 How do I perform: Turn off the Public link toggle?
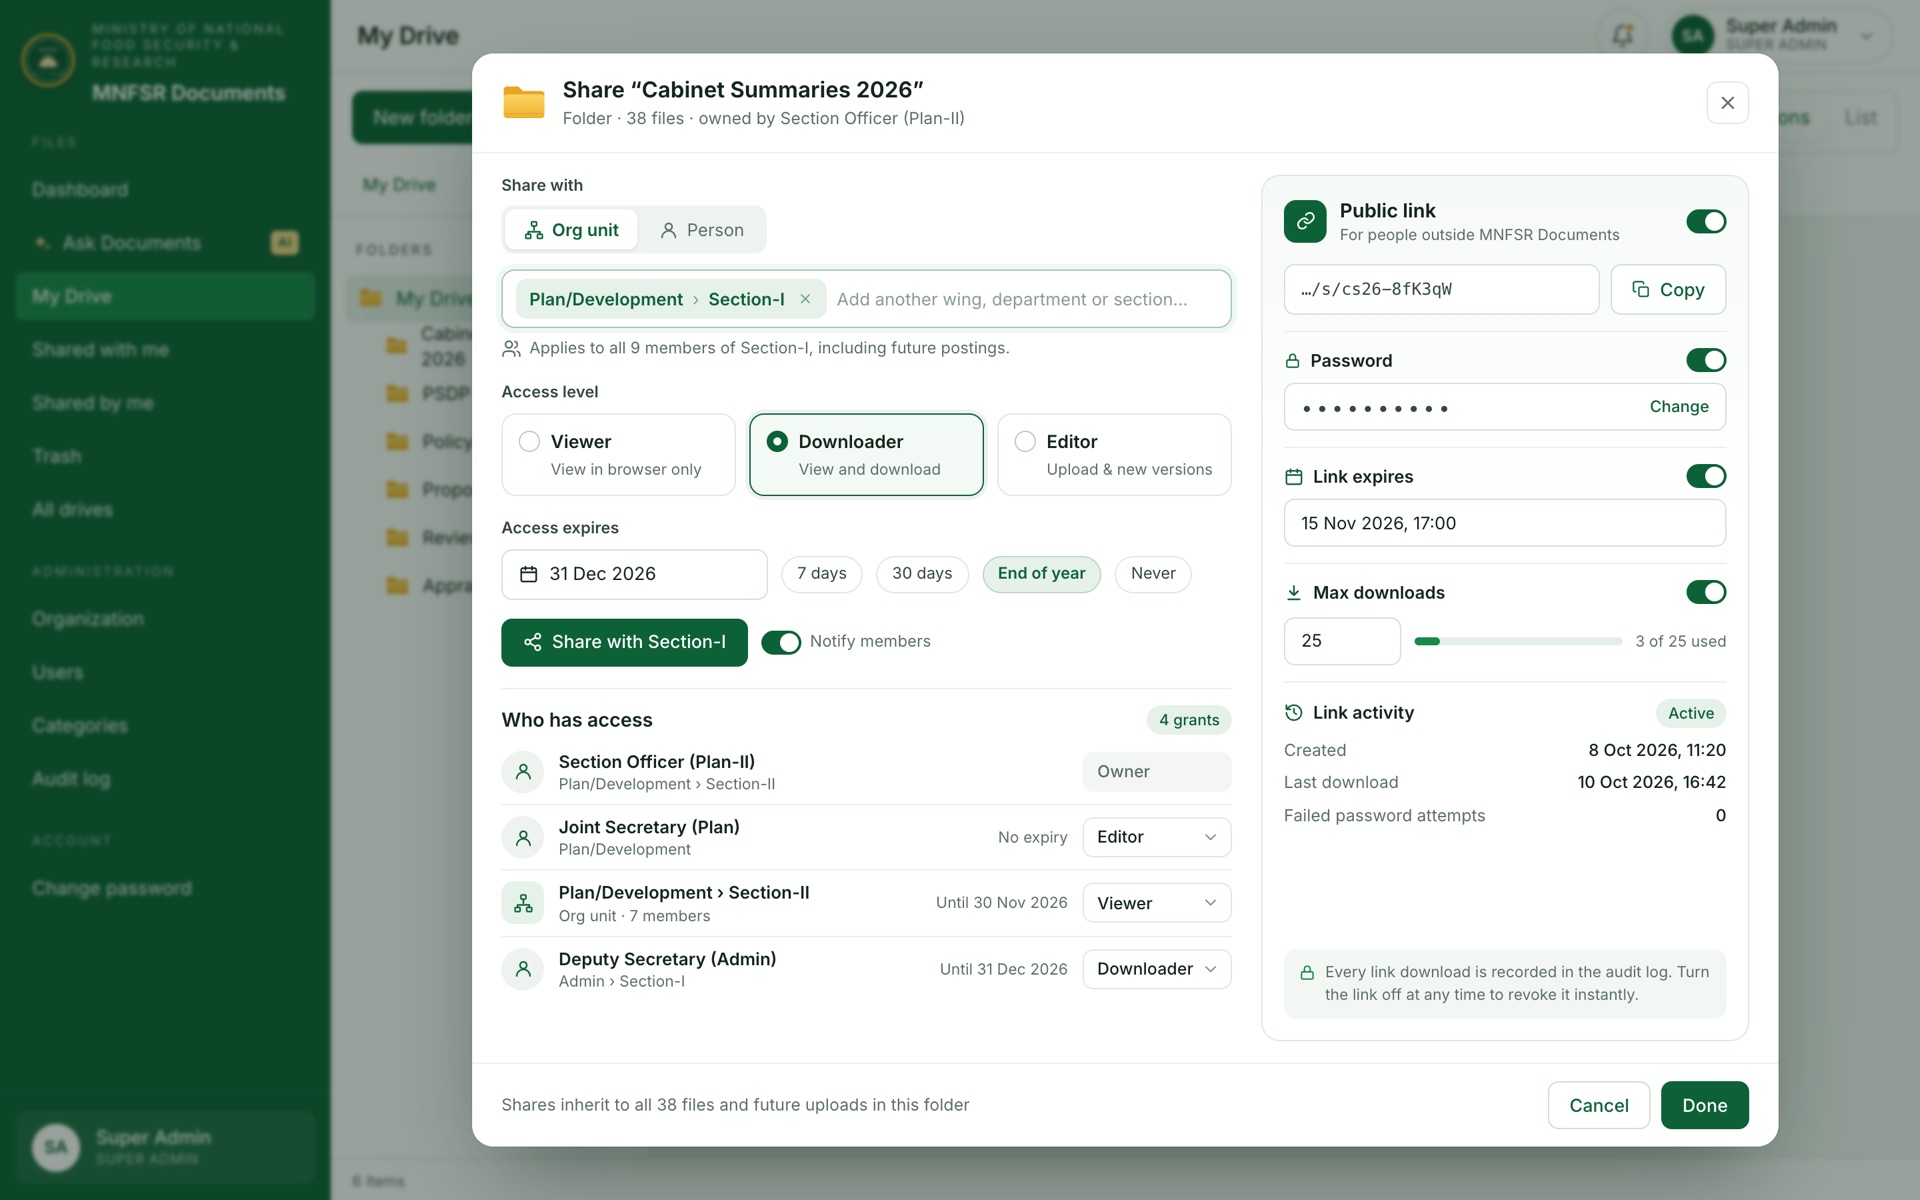(1706, 222)
